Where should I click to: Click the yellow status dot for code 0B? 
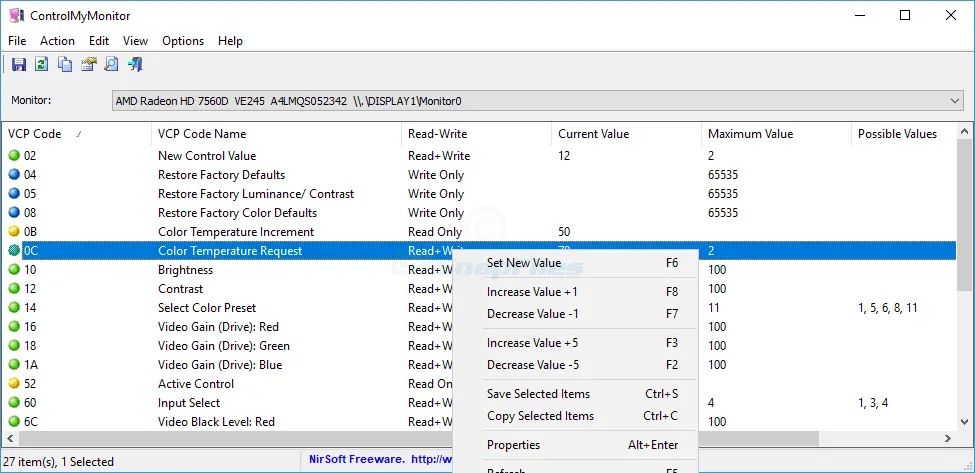[14, 232]
